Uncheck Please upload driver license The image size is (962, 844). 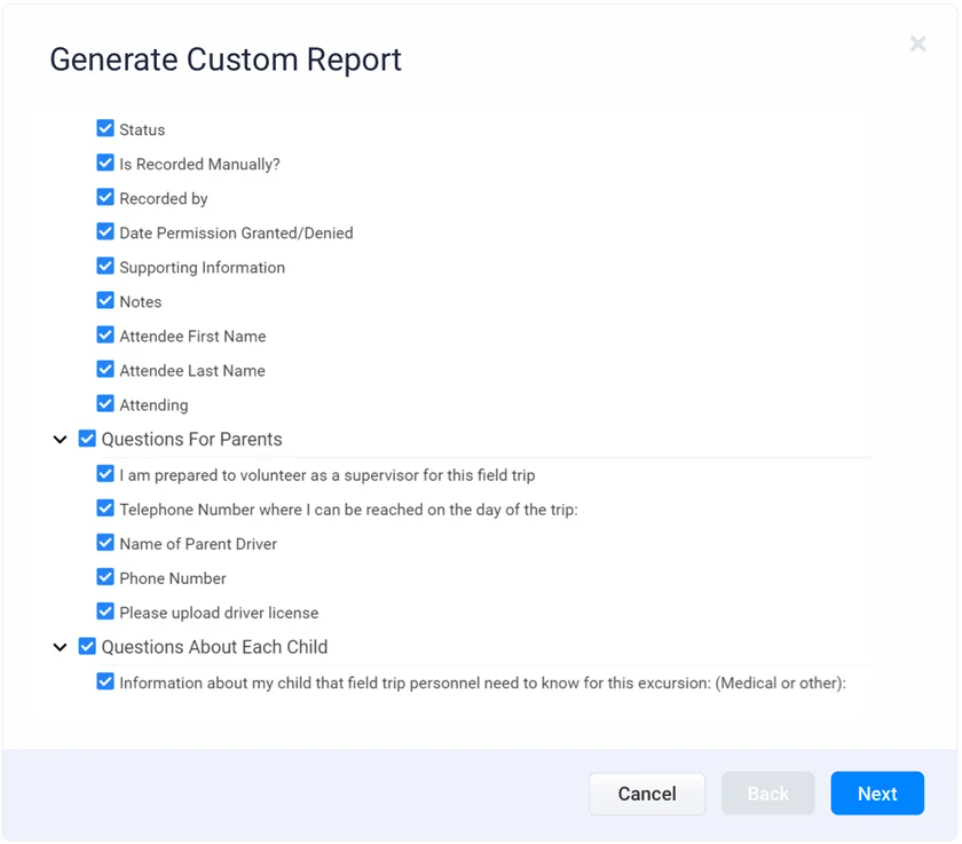(x=105, y=612)
